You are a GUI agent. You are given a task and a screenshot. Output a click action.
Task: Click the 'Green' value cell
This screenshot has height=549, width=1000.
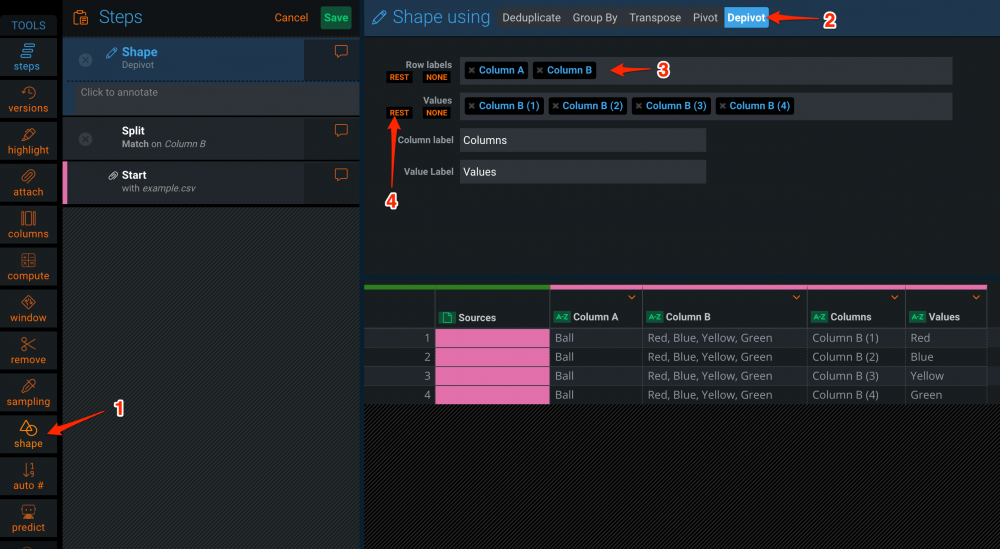(946, 395)
